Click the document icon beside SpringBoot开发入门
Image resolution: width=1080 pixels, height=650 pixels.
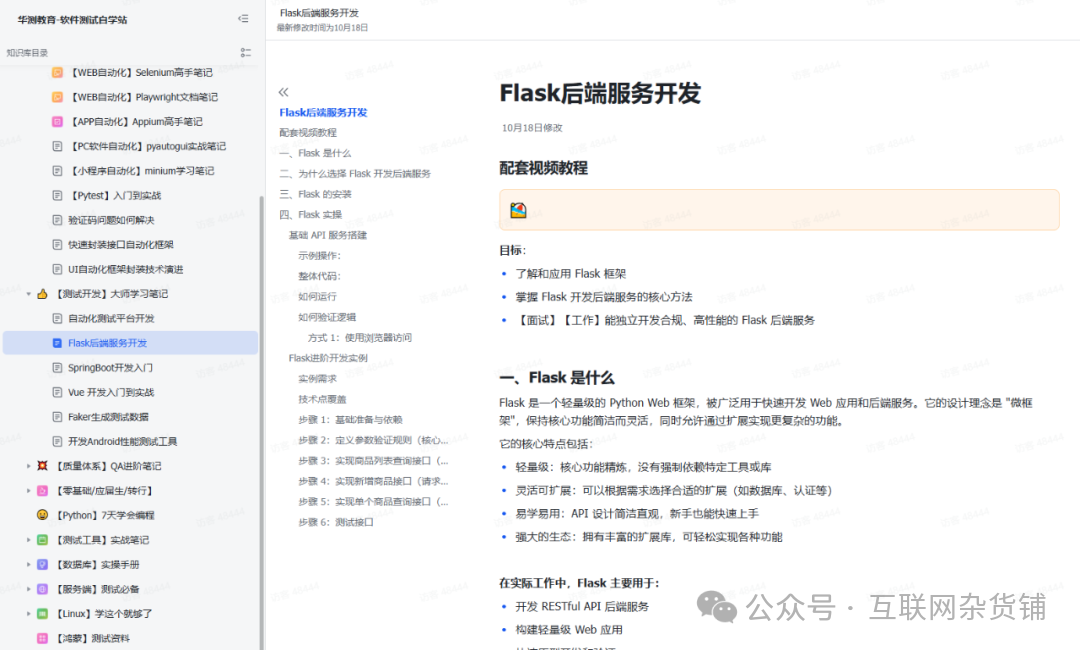click(x=57, y=368)
